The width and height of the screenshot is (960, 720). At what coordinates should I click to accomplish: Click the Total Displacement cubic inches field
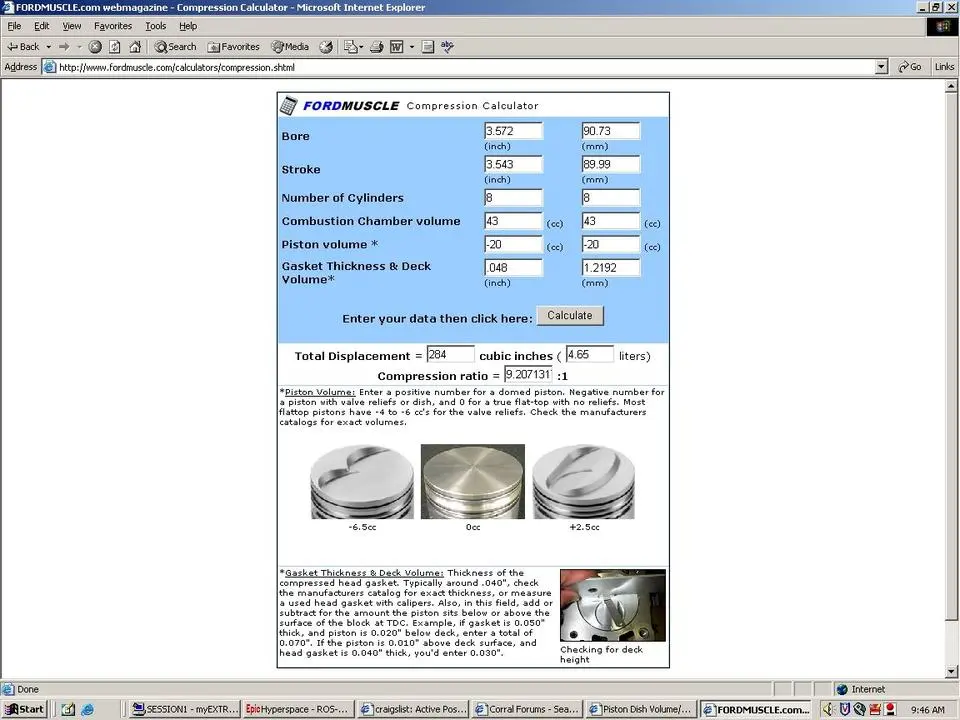click(x=450, y=354)
